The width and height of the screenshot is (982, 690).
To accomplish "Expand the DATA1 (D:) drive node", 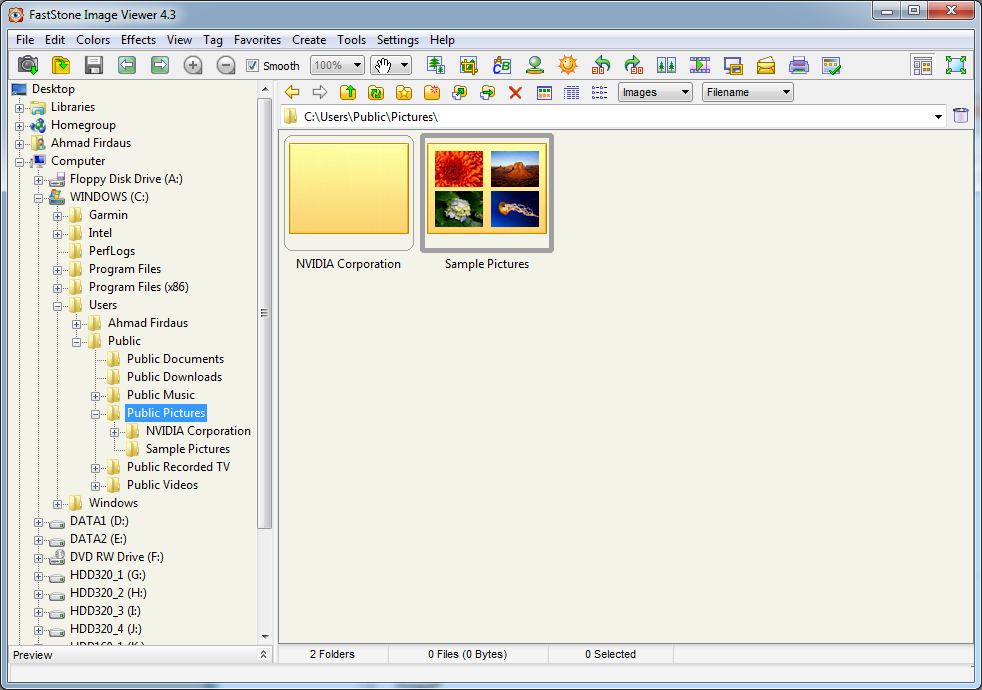I will [37, 521].
